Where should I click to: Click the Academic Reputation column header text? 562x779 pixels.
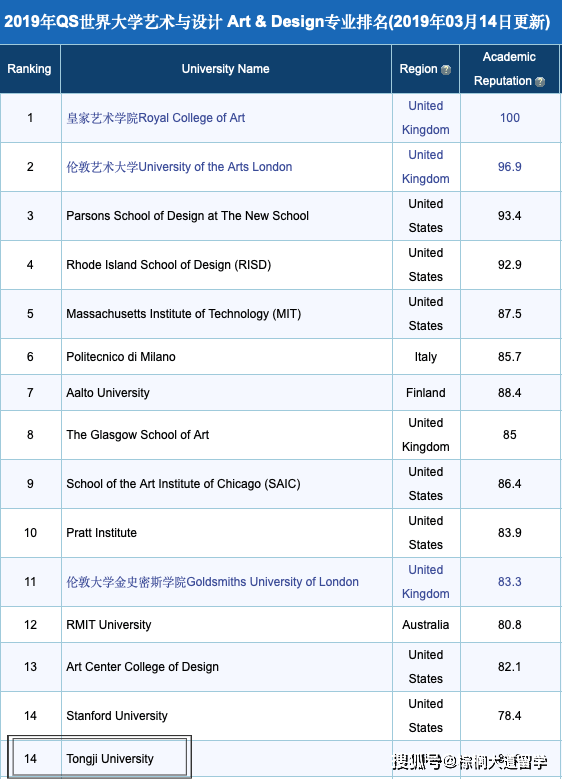point(509,69)
